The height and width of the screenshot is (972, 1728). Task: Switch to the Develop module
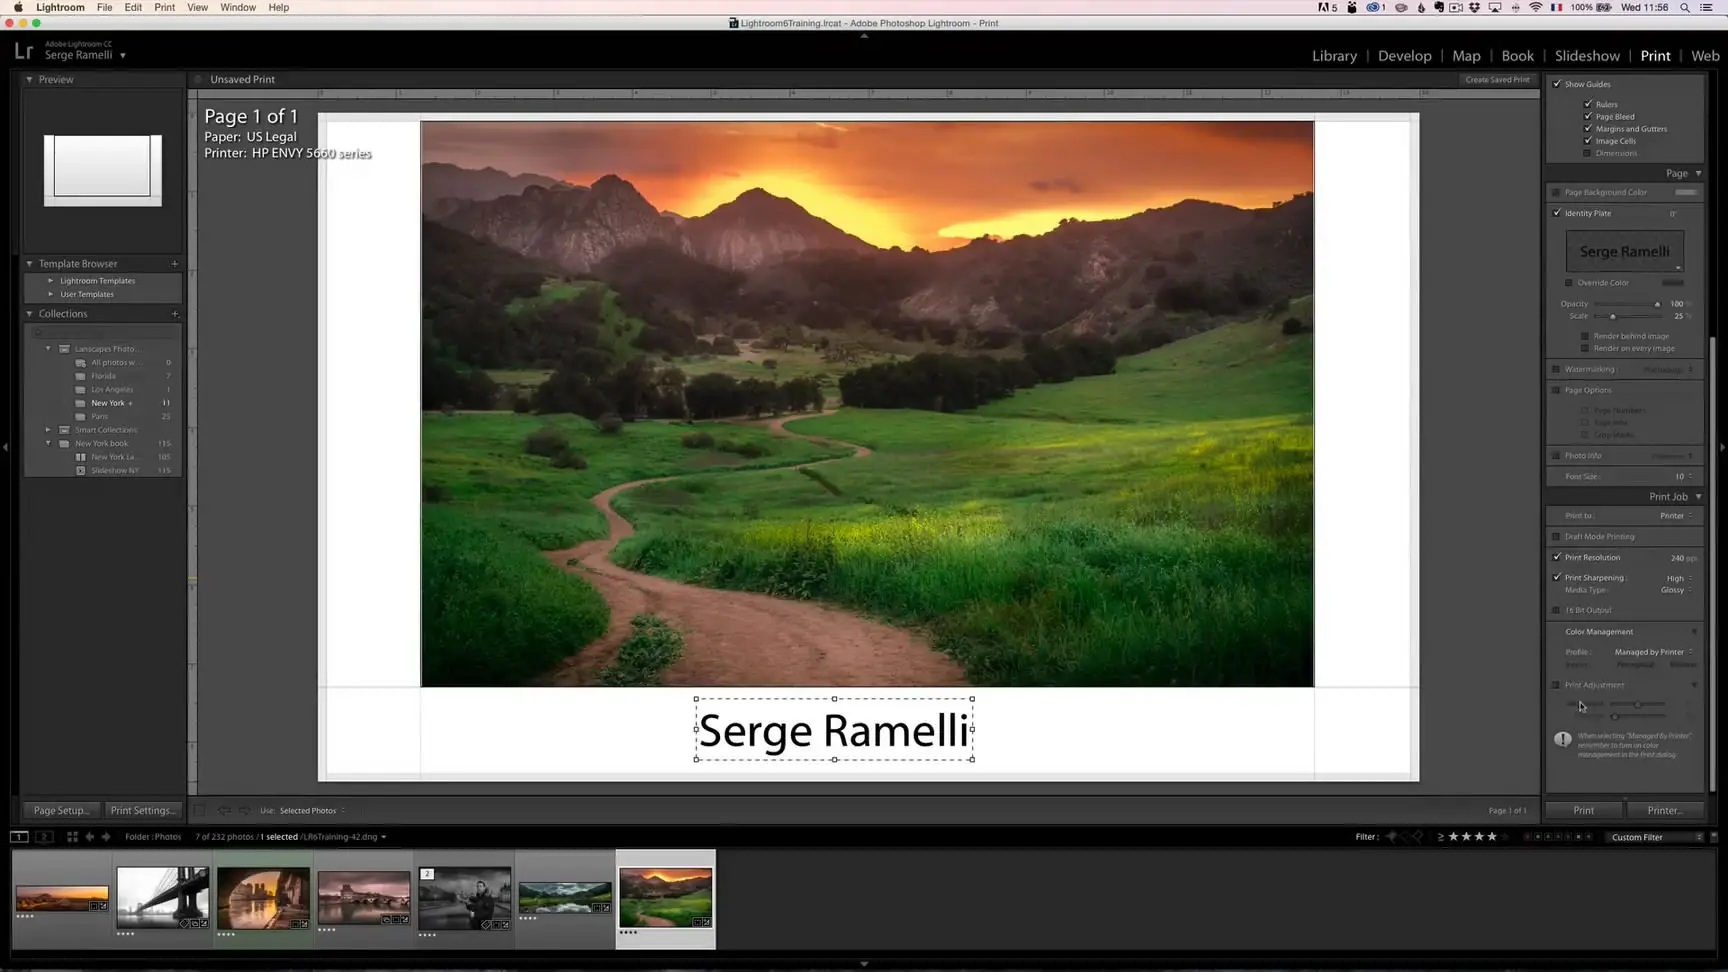point(1405,56)
